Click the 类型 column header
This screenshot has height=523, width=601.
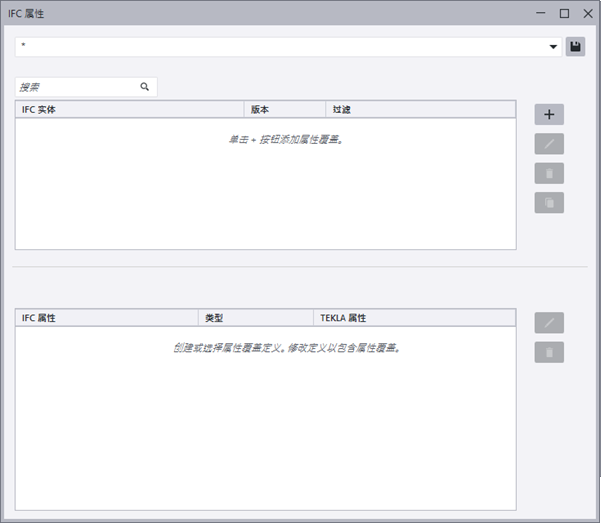pyautogui.click(x=256, y=317)
